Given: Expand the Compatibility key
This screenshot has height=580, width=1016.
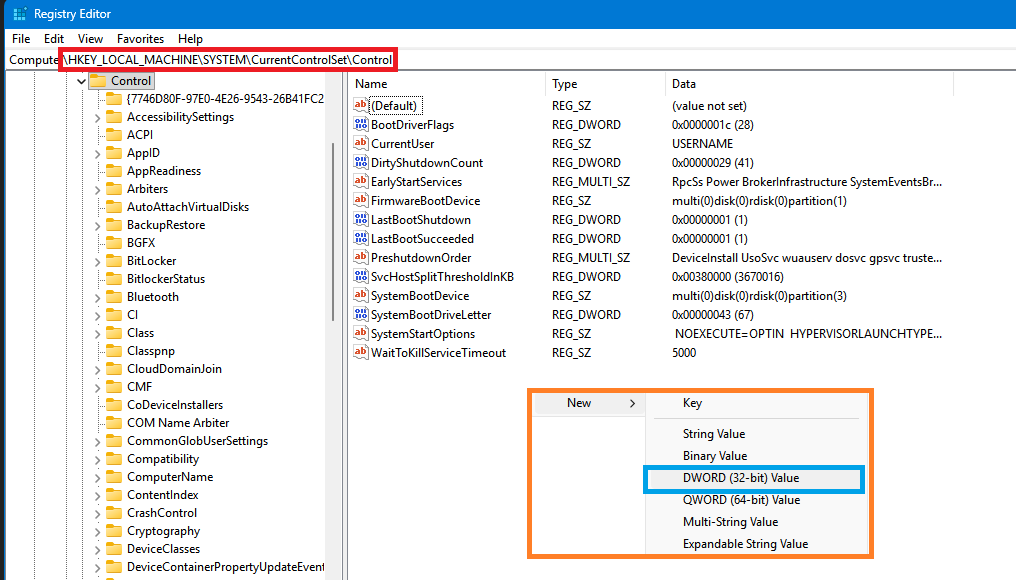Looking at the screenshot, I should tap(97, 459).
